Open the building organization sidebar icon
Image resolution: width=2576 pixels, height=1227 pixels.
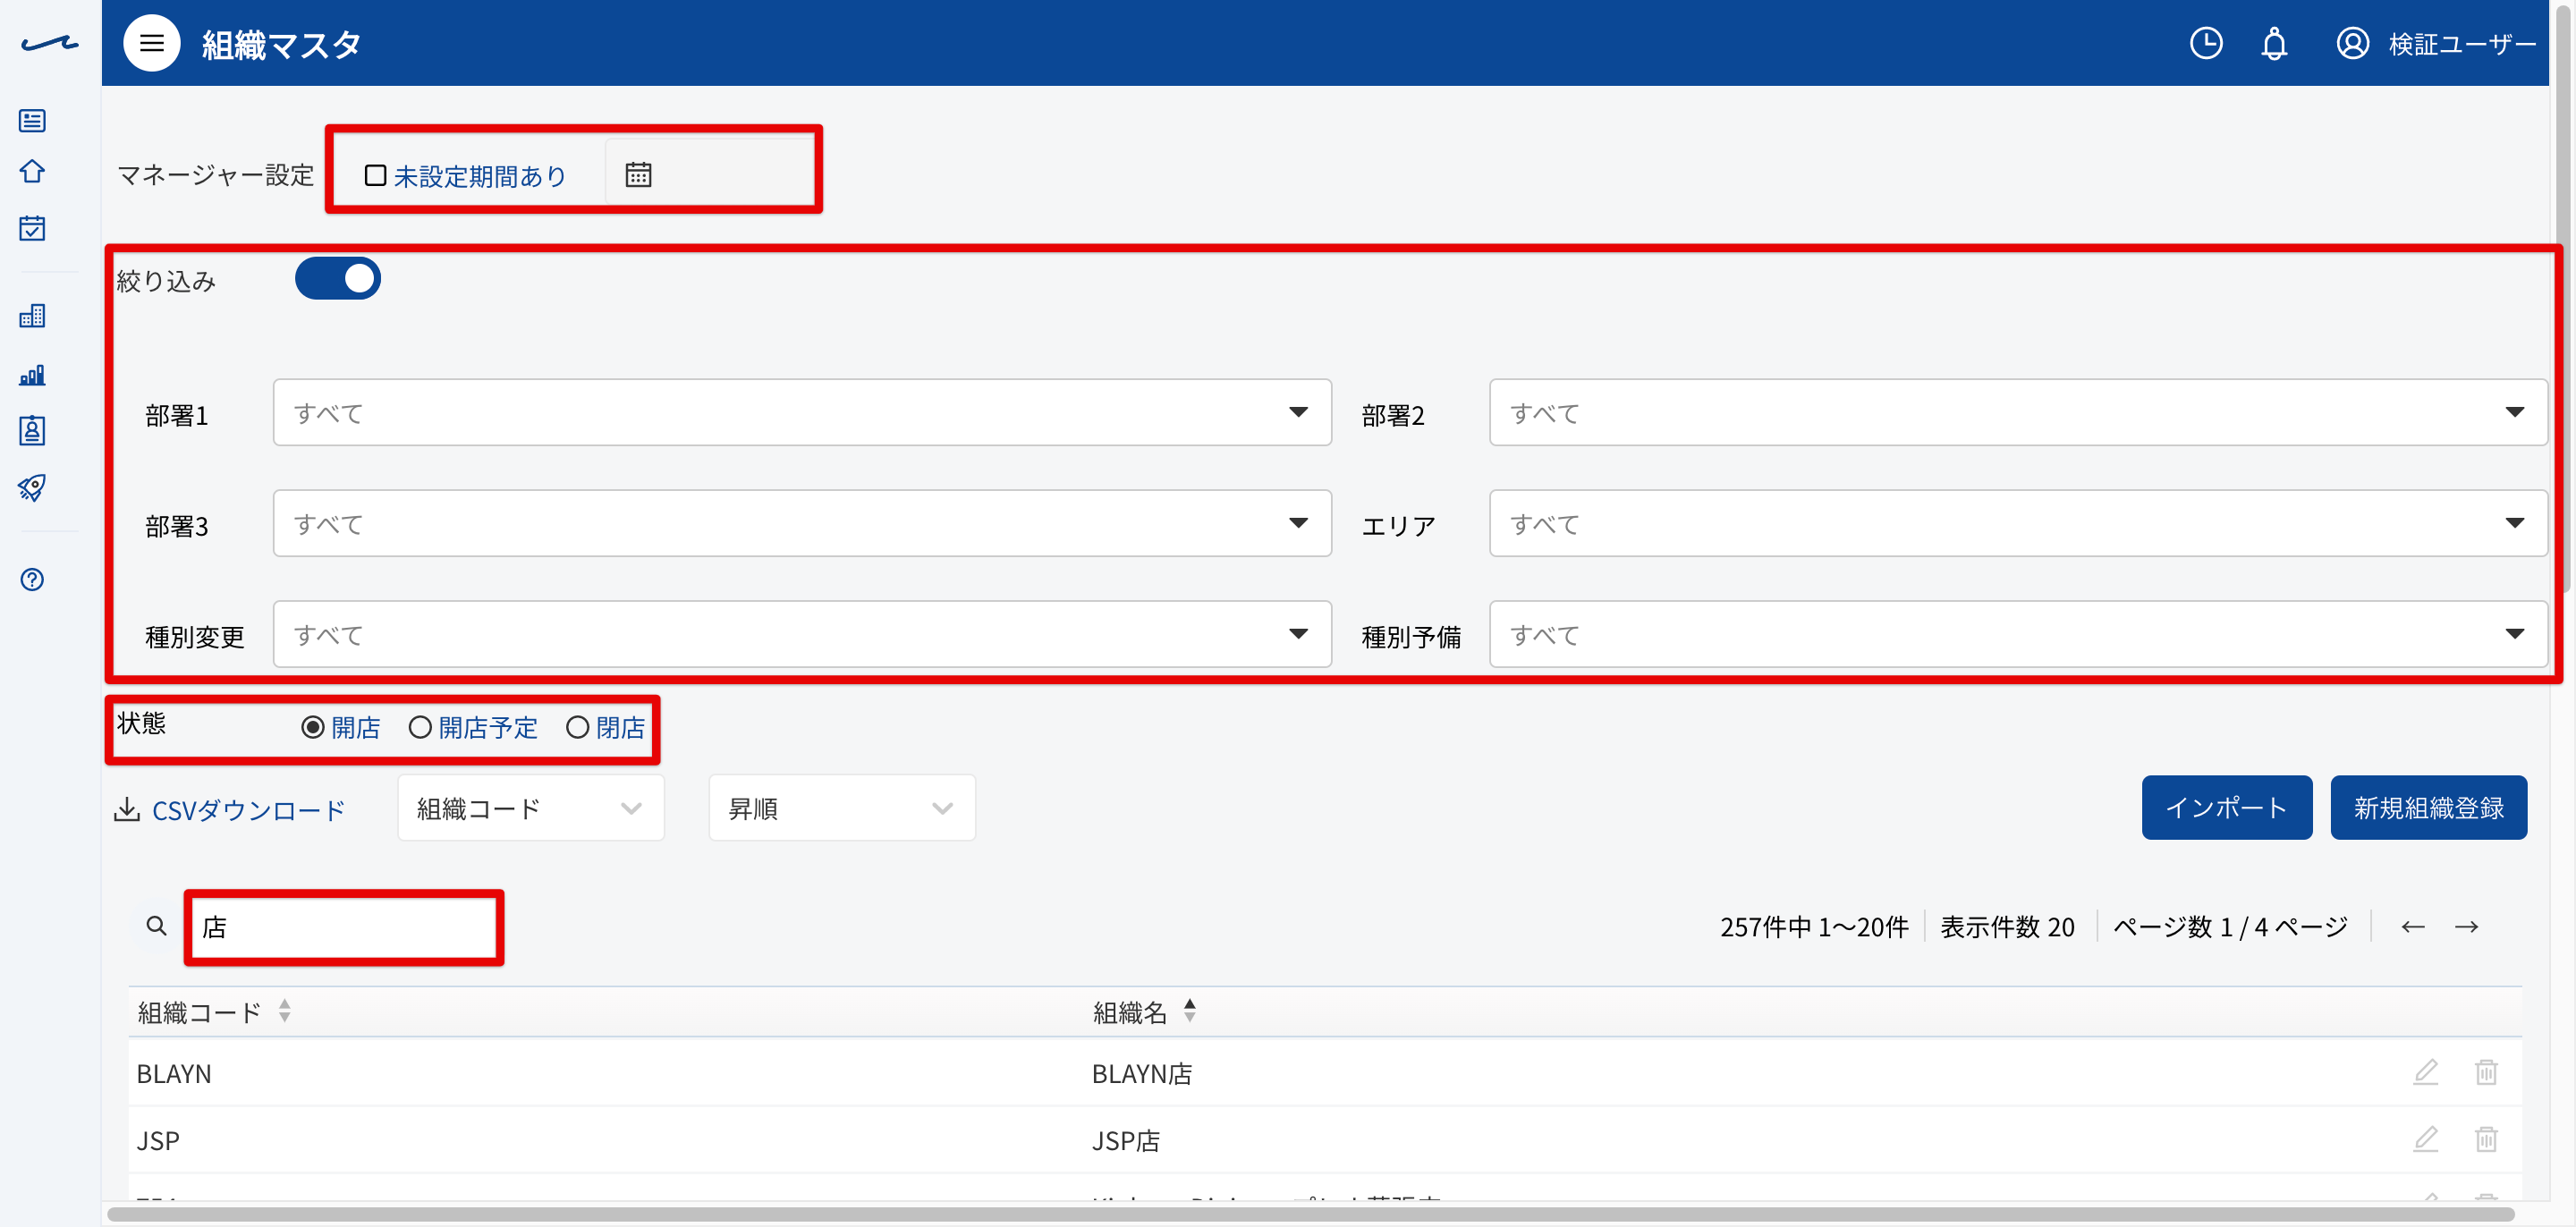(32, 316)
